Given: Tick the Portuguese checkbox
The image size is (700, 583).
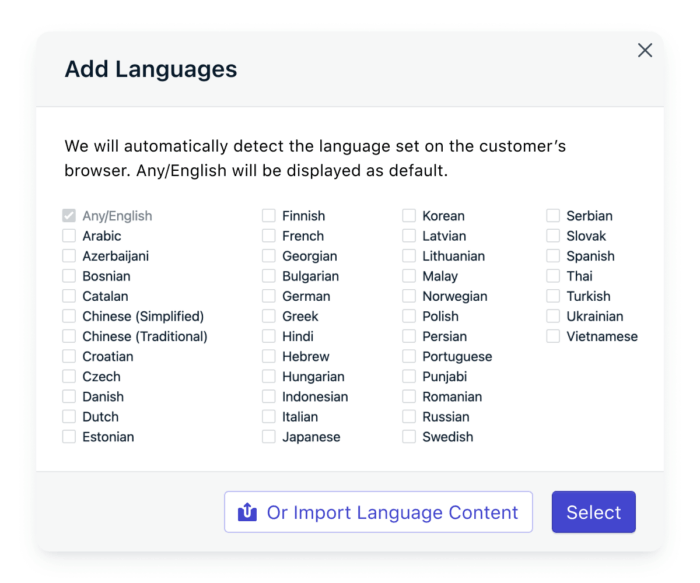Looking at the screenshot, I should click(x=409, y=356).
